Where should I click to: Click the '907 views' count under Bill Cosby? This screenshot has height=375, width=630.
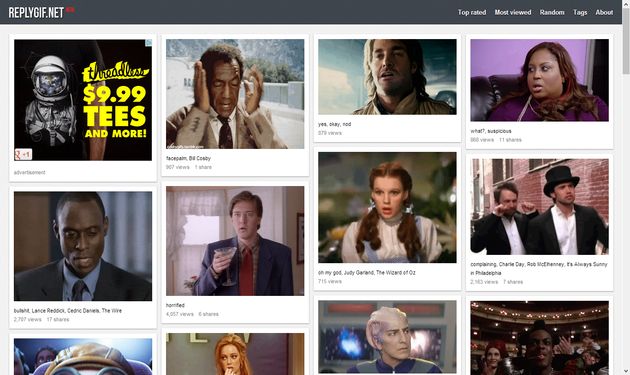tap(178, 167)
